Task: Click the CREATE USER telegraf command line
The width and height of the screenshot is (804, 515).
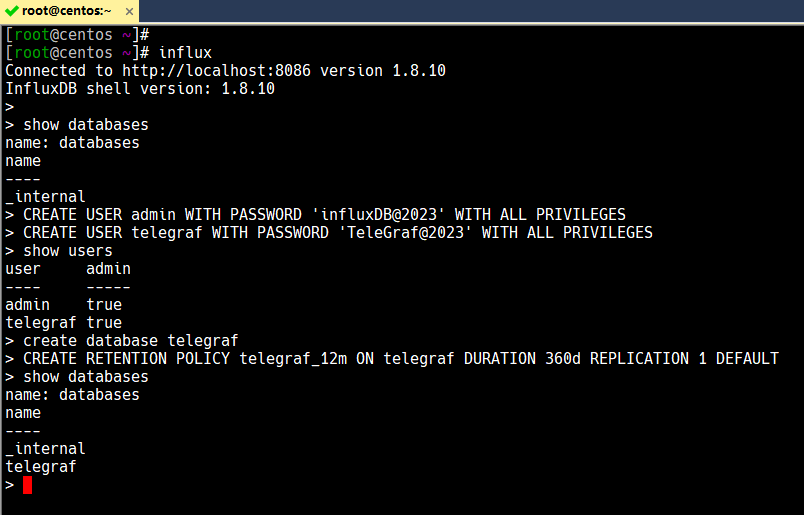Action: [337, 233]
